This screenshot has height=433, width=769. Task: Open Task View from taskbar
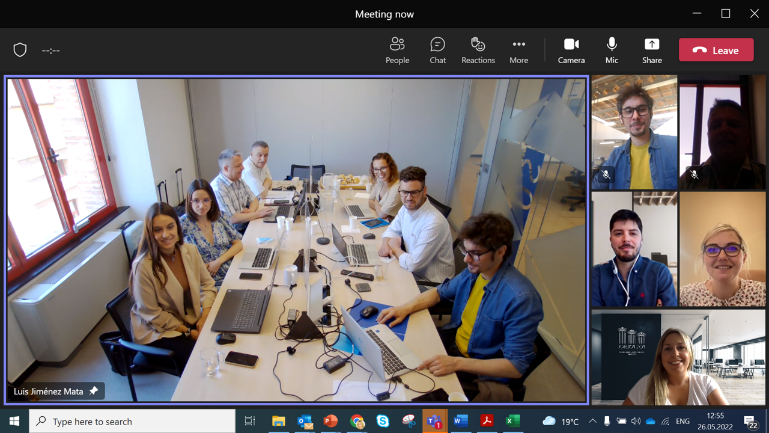click(x=250, y=421)
